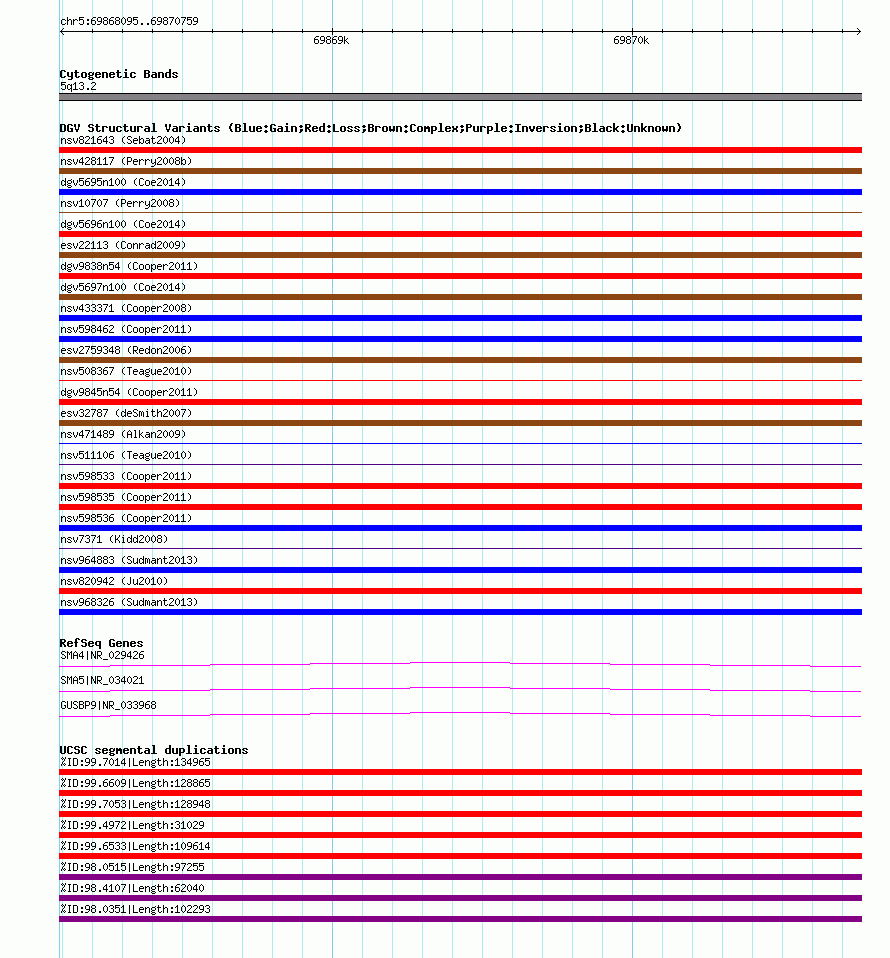This screenshot has width=890, height=958.
Task: Open the nsv820942 (Ju2010) label
Action: pos(114,581)
